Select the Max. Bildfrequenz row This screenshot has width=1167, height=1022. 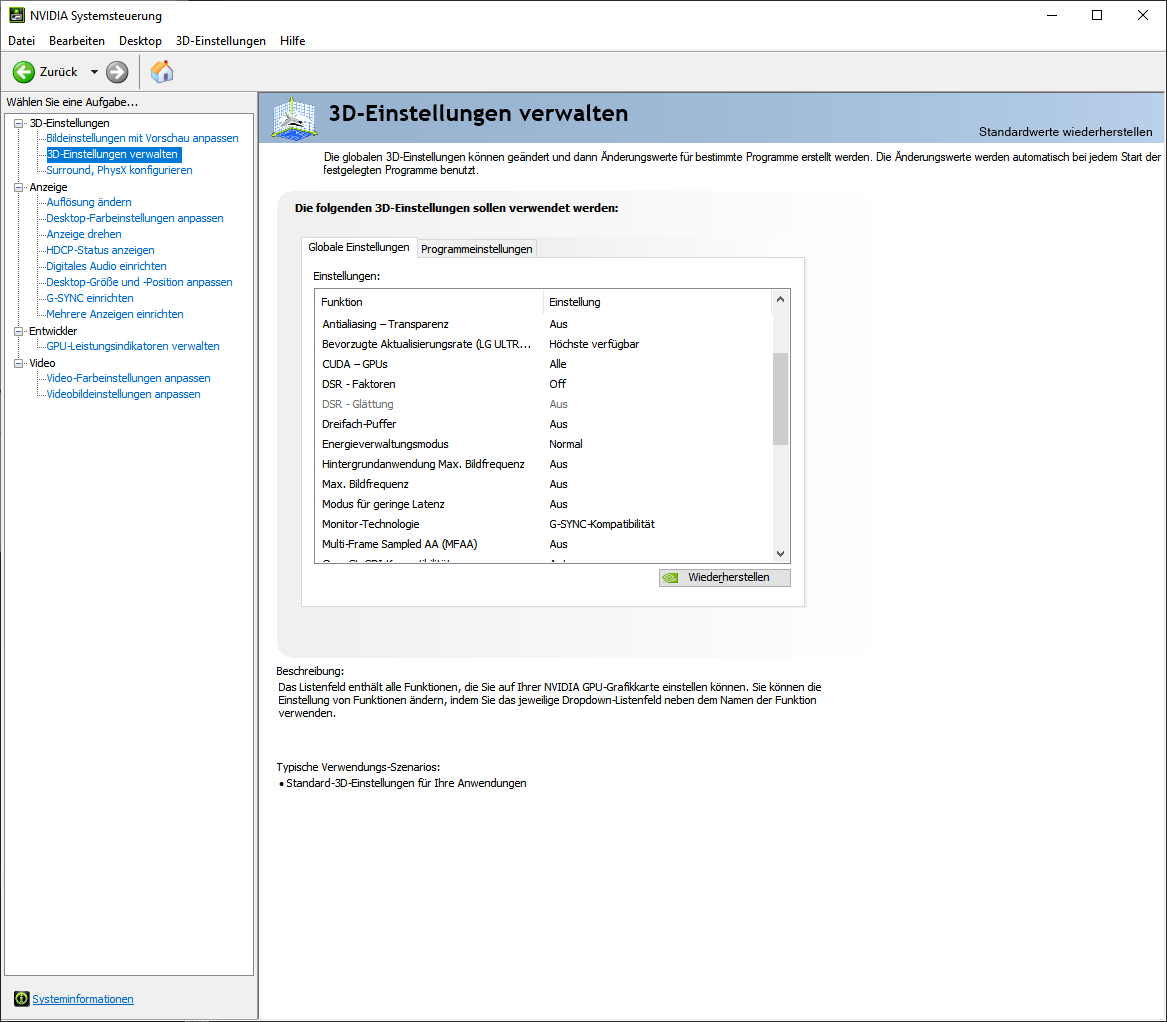[544, 485]
